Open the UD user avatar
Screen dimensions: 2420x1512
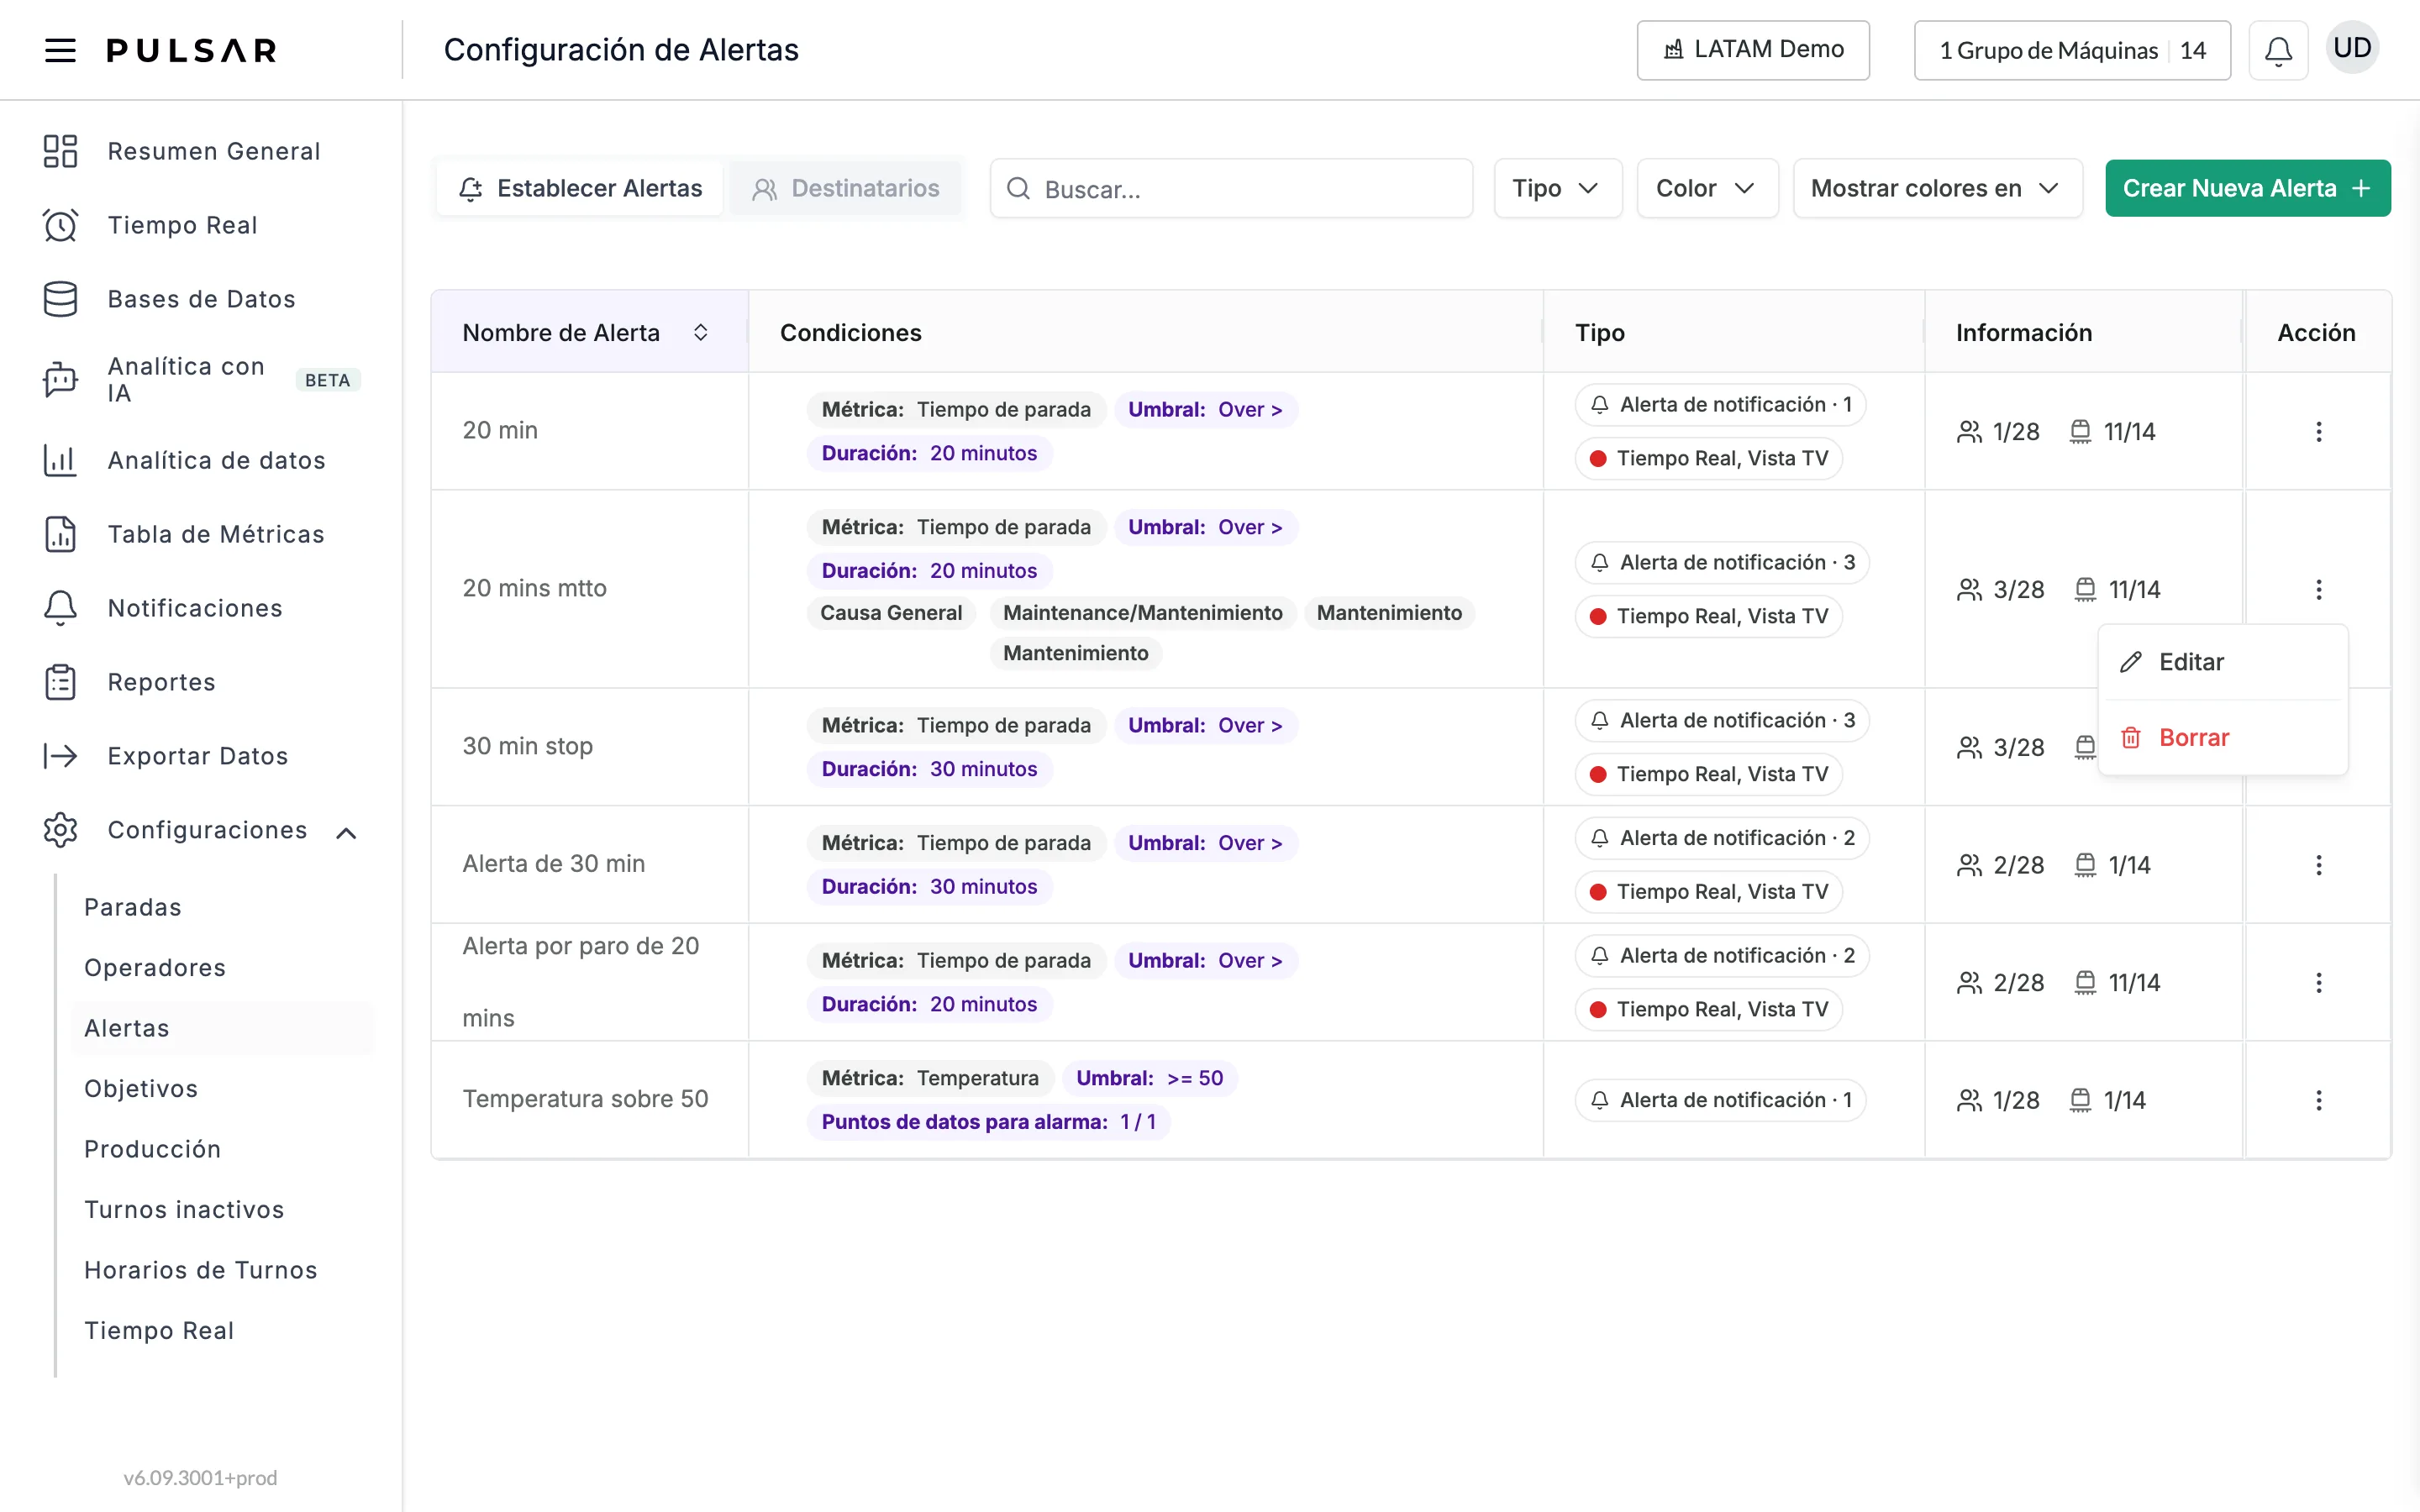tap(2352, 48)
